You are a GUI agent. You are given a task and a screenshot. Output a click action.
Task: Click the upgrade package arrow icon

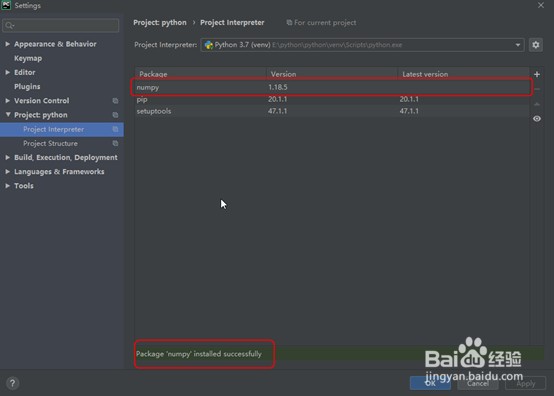tap(537, 104)
